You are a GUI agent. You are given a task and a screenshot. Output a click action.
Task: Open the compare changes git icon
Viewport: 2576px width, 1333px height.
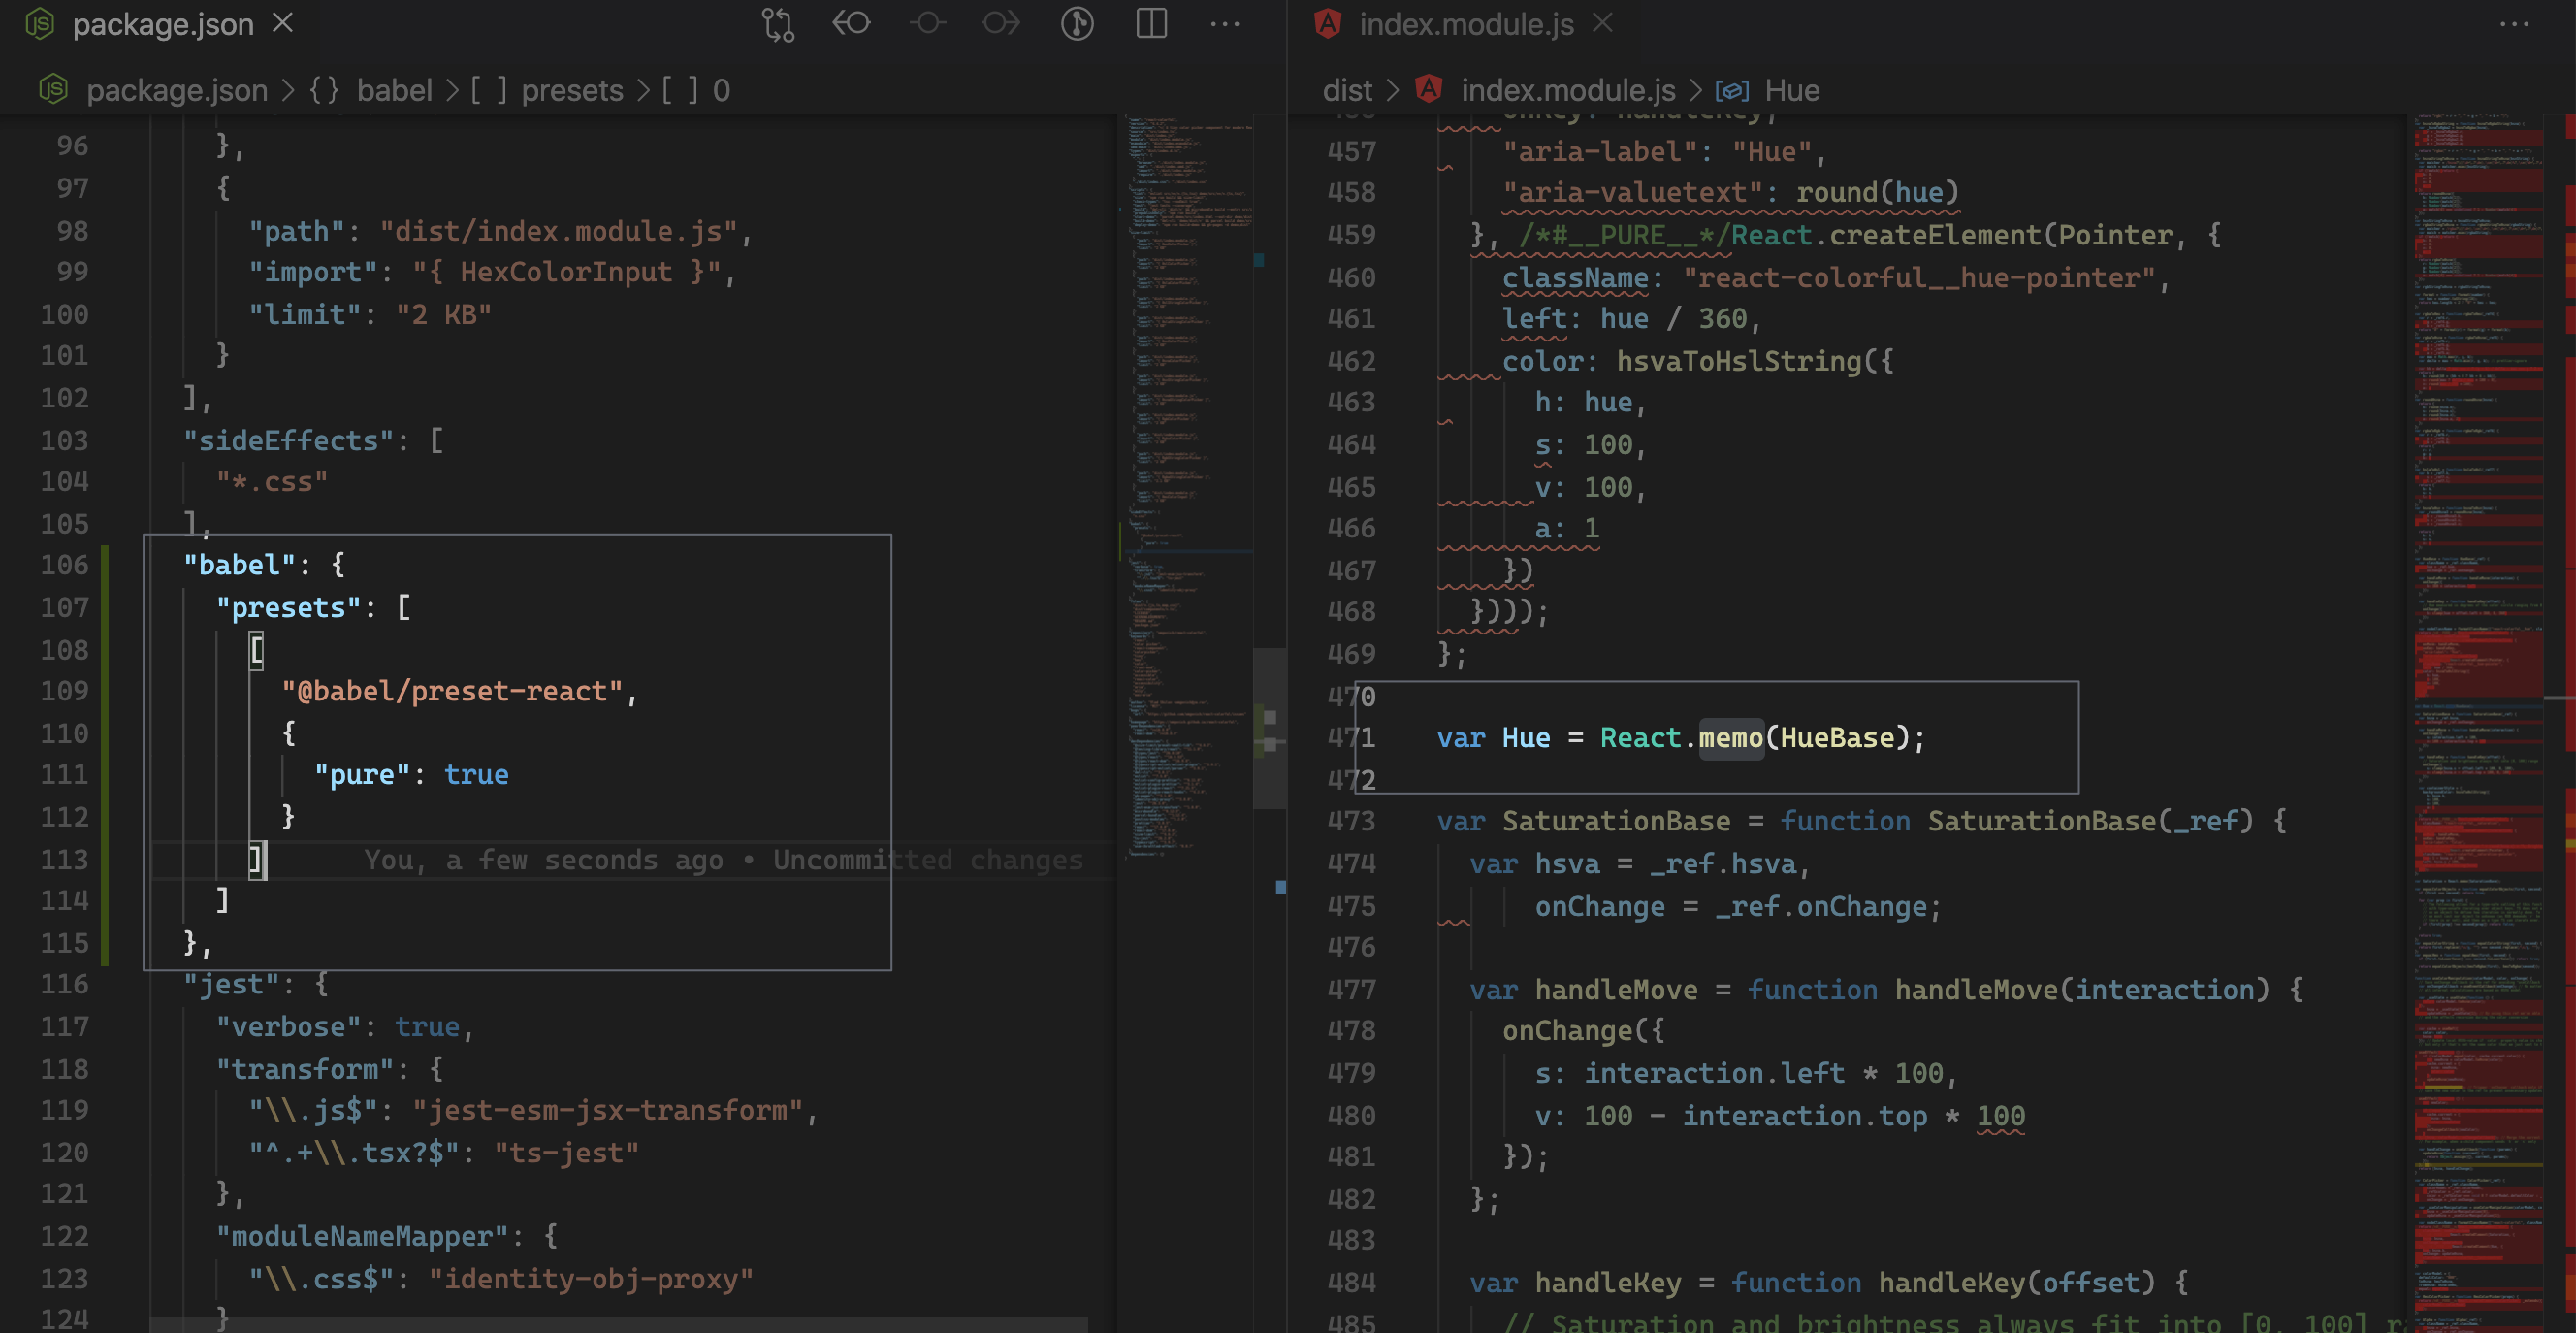click(777, 24)
